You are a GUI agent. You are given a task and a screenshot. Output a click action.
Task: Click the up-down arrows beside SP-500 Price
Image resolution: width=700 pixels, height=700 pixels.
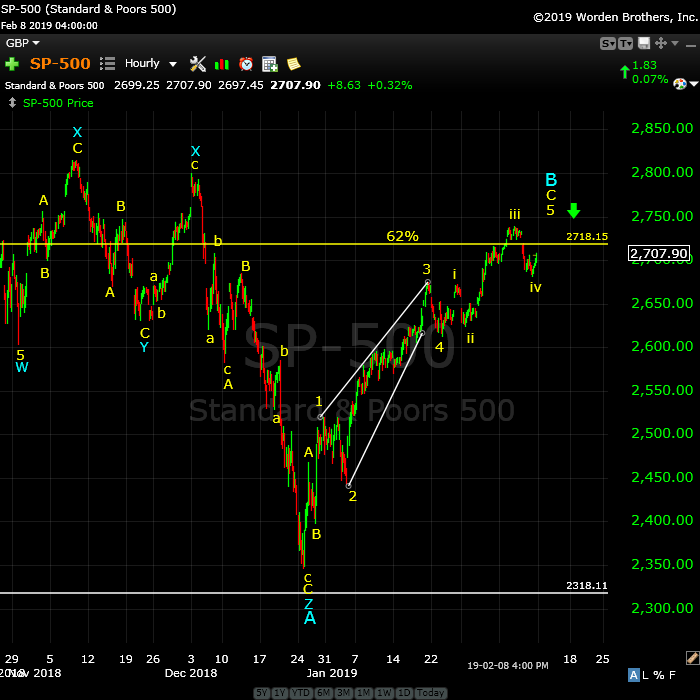coord(12,103)
